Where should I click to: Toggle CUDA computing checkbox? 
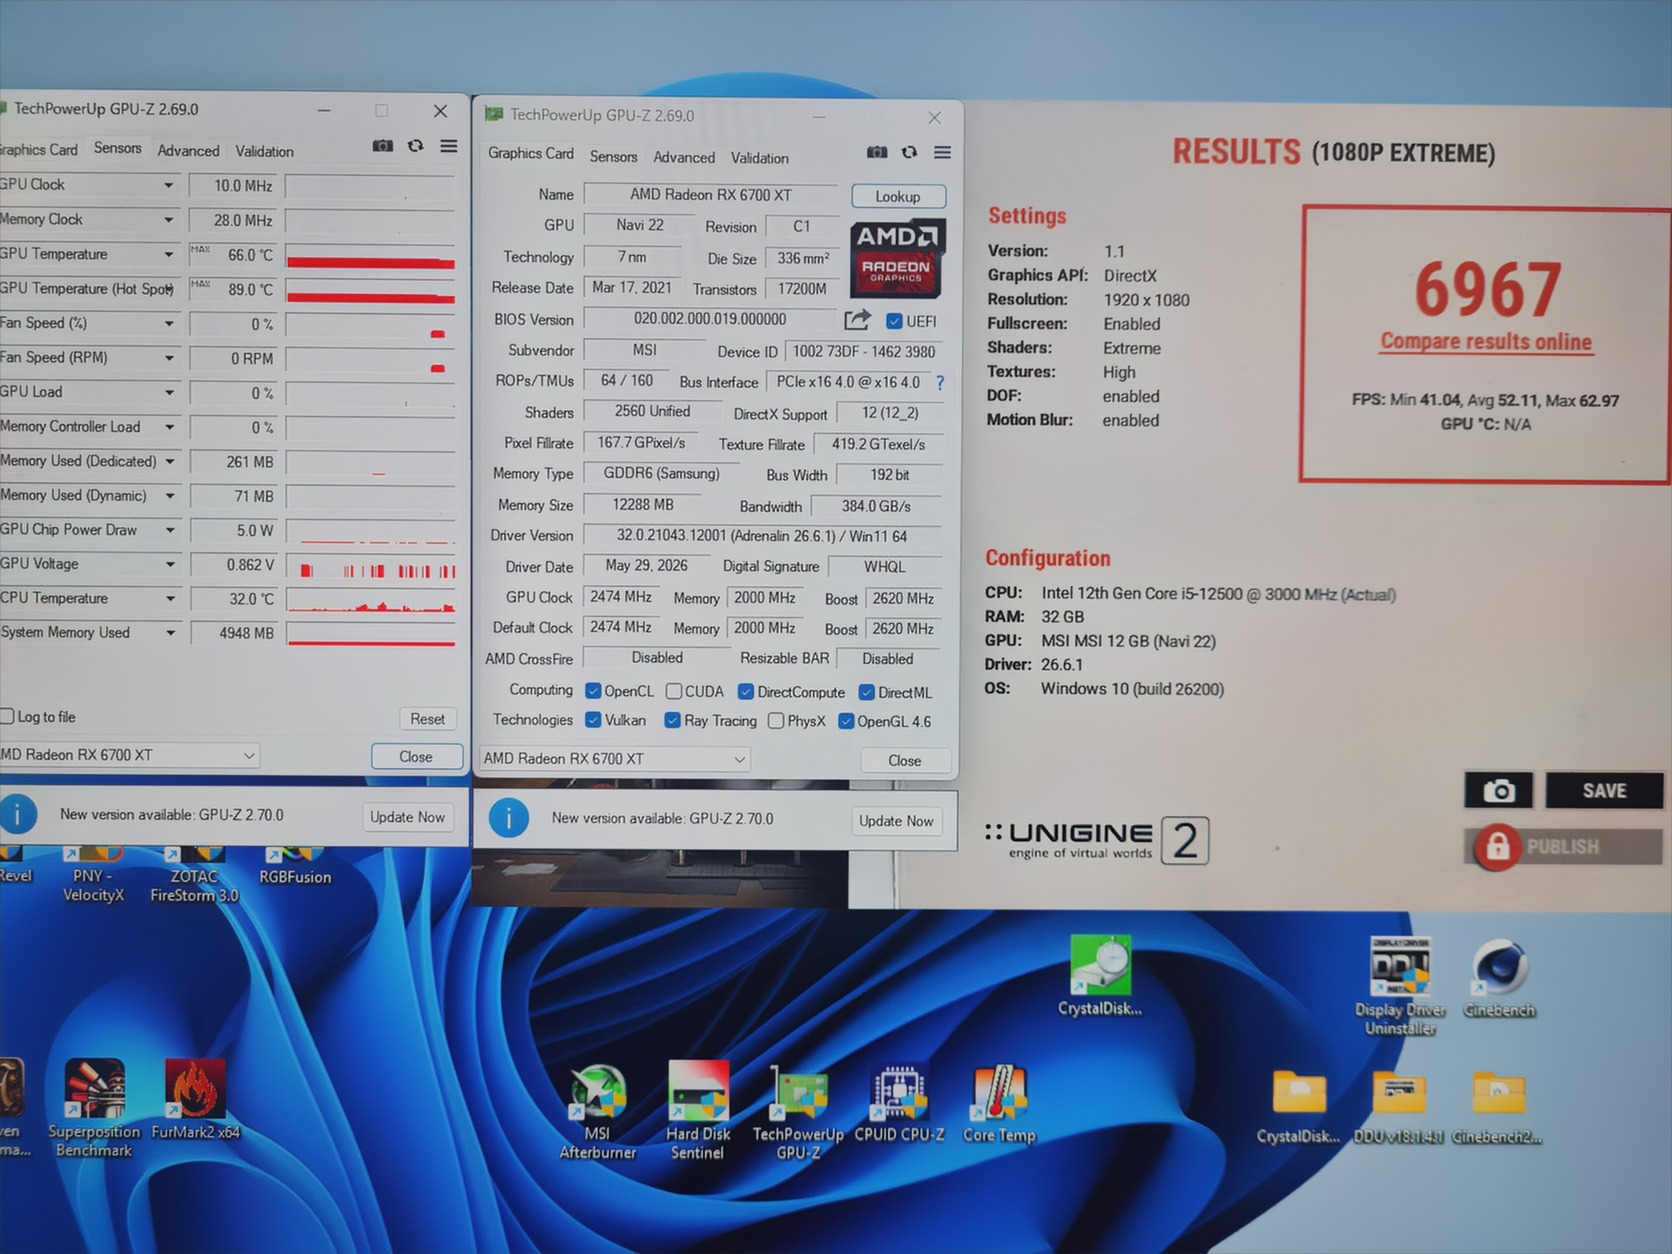coord(674,691)
